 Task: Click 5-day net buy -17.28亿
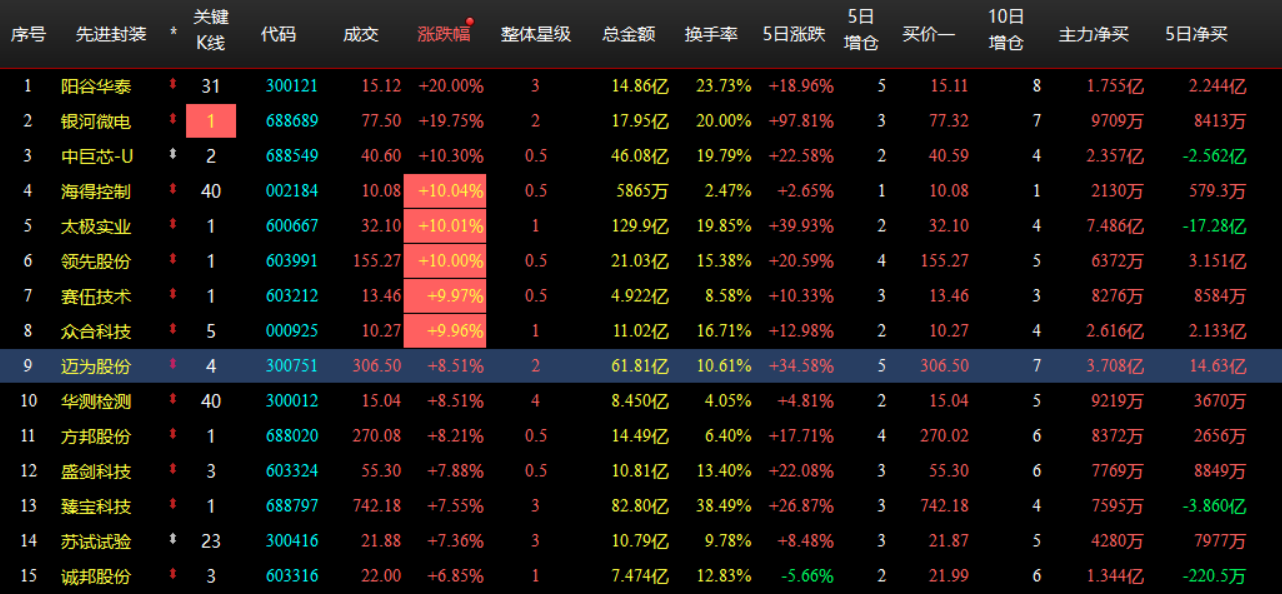(x=1215, y=227)
